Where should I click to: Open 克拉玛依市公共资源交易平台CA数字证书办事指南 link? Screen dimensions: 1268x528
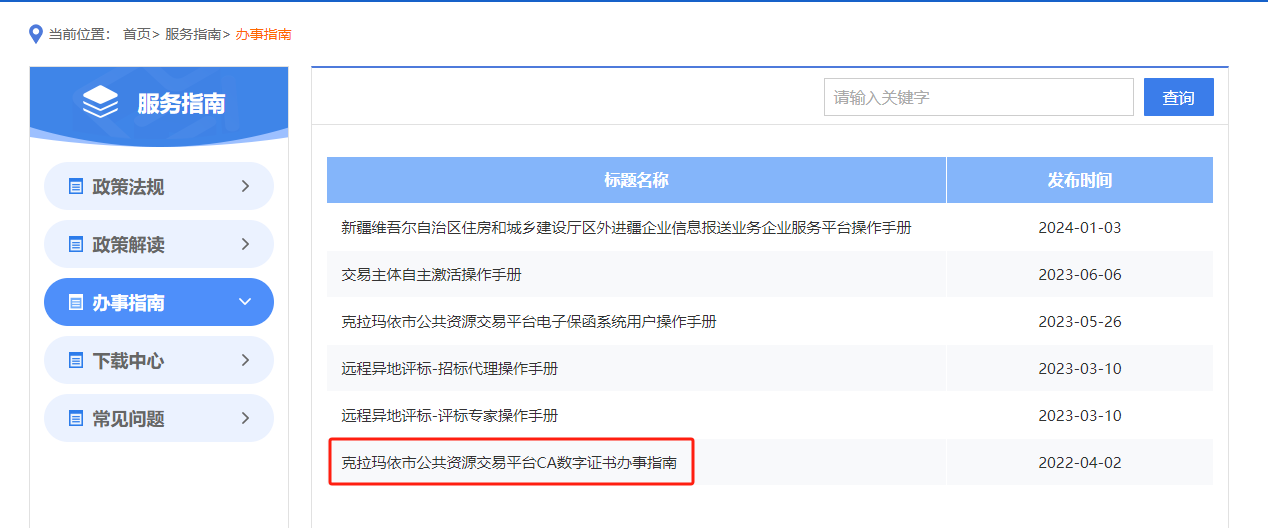click(509, 463)
